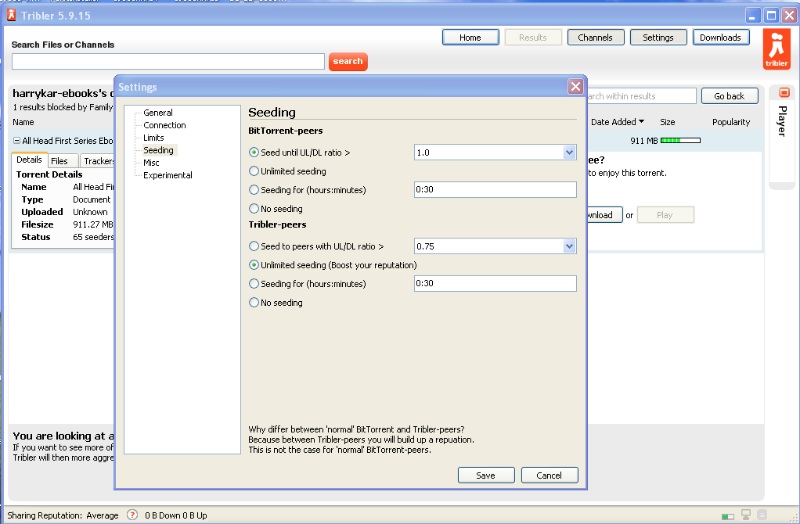Viewport: 800px width, 524px height.
Task: Choose No seeding under Tribler-peers
Action: (254, 302)
